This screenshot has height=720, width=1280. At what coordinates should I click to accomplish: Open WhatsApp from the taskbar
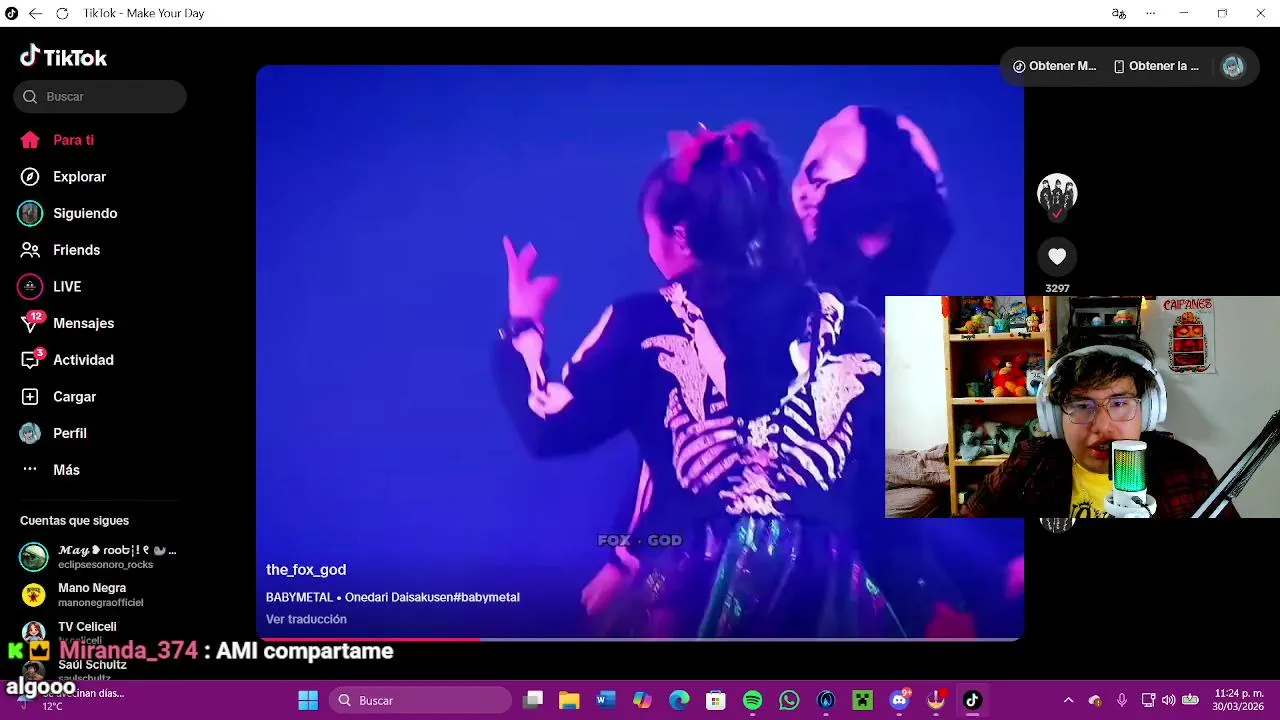(789, 700)
